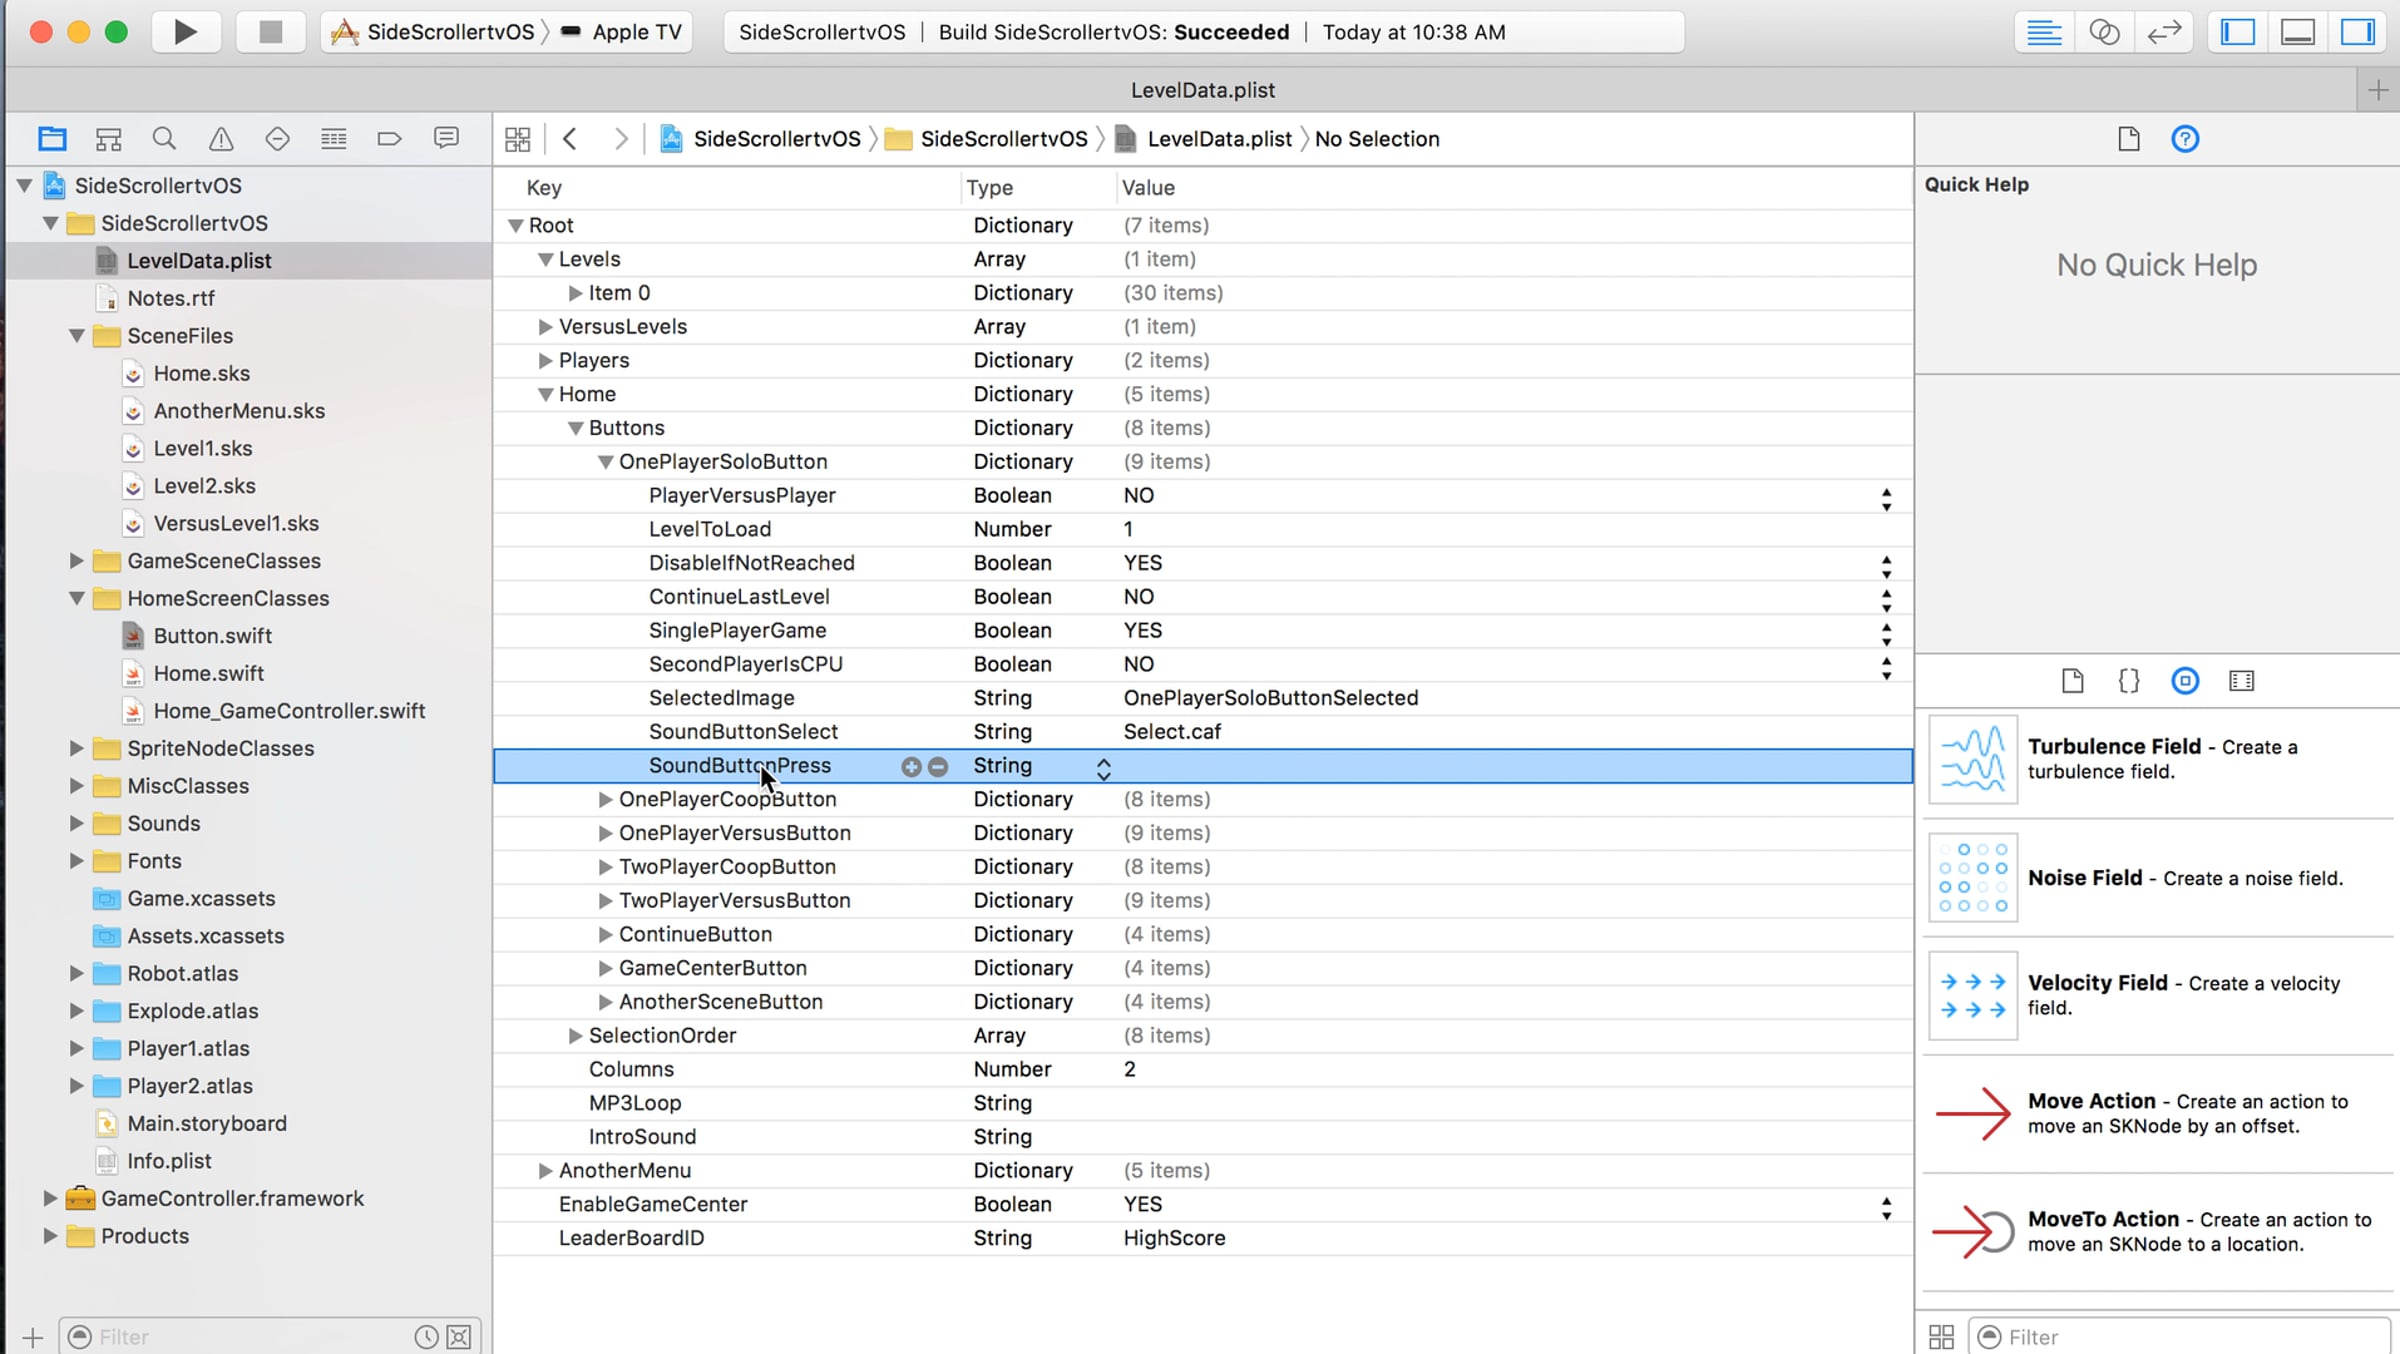Open the breakpoint navigator
2400x1354 pixels.
coord(390,139)
